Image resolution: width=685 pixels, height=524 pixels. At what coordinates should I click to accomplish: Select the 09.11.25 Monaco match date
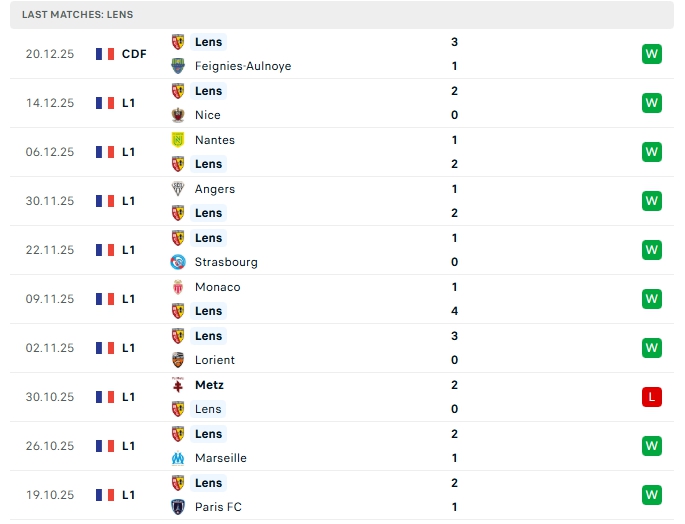tap(50, 299)
